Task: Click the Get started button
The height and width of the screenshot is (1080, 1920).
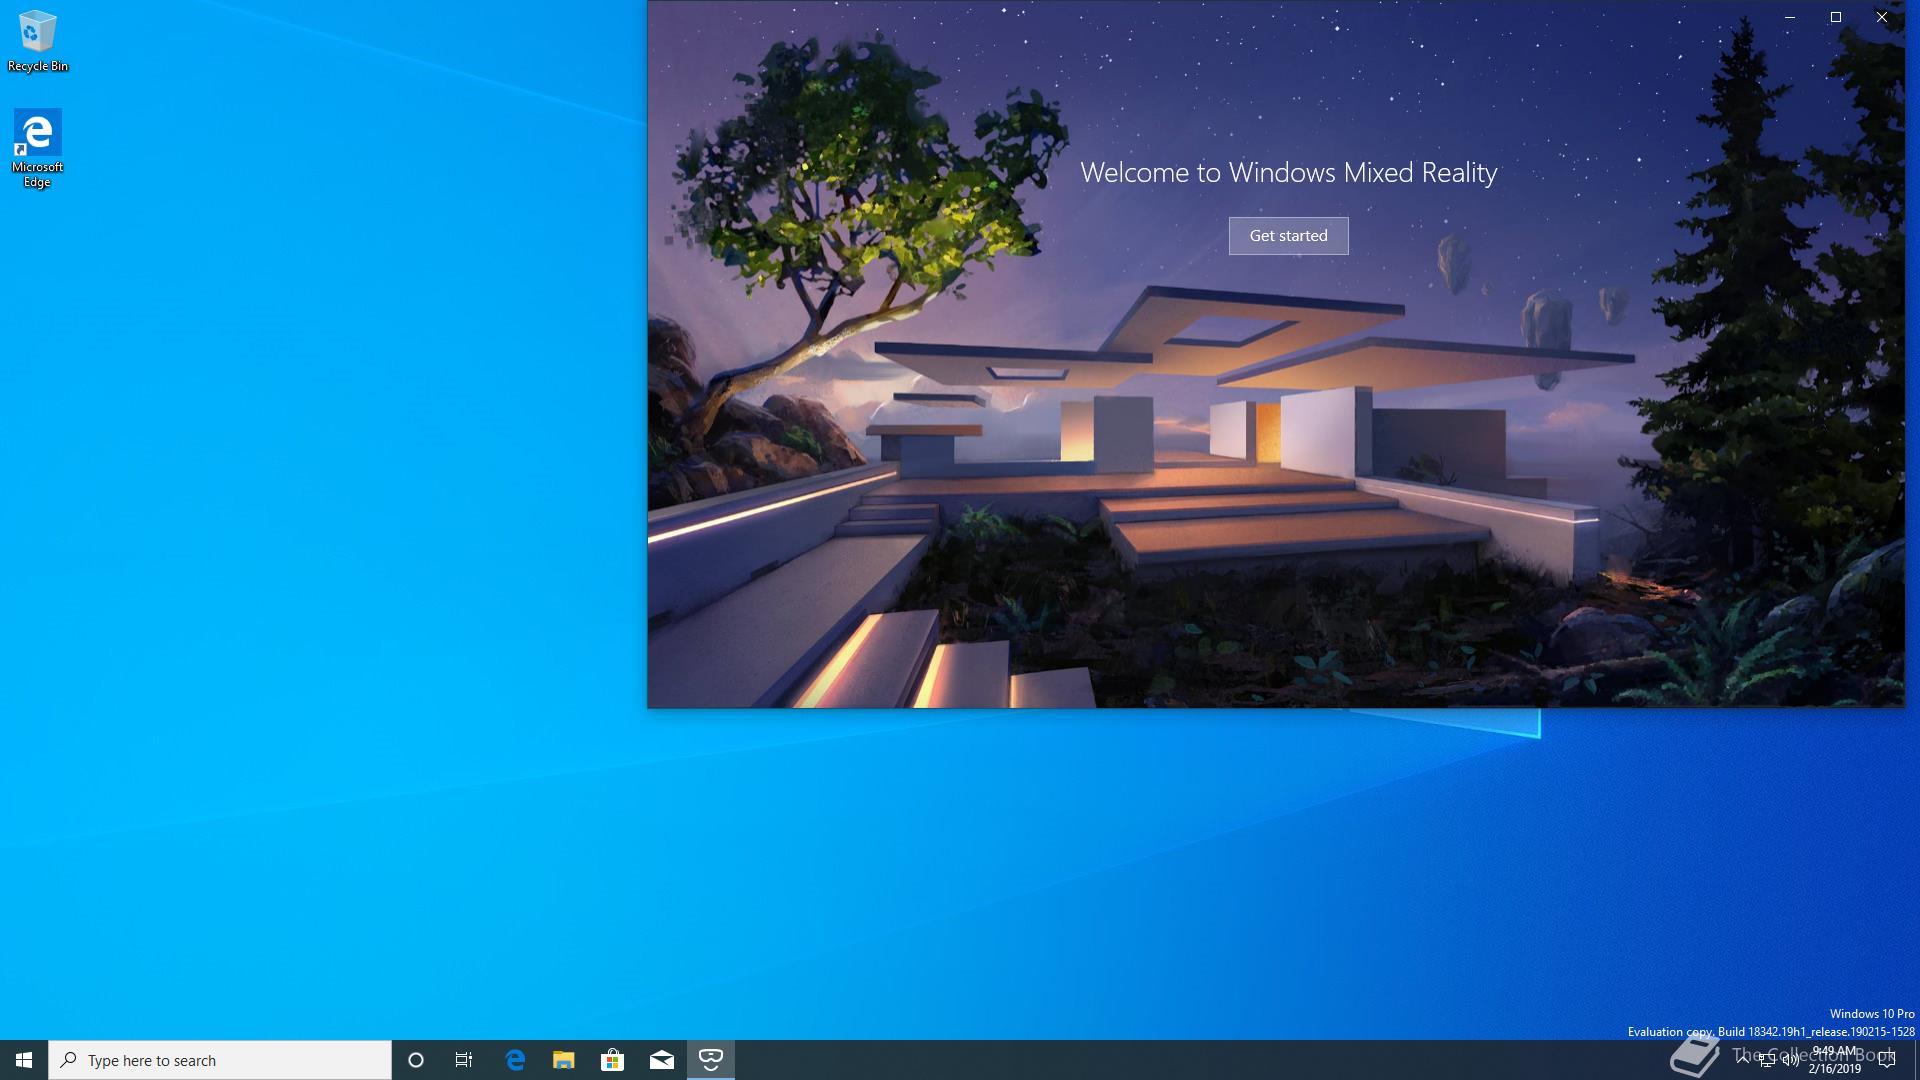Action: click(x=1288, y=236)
